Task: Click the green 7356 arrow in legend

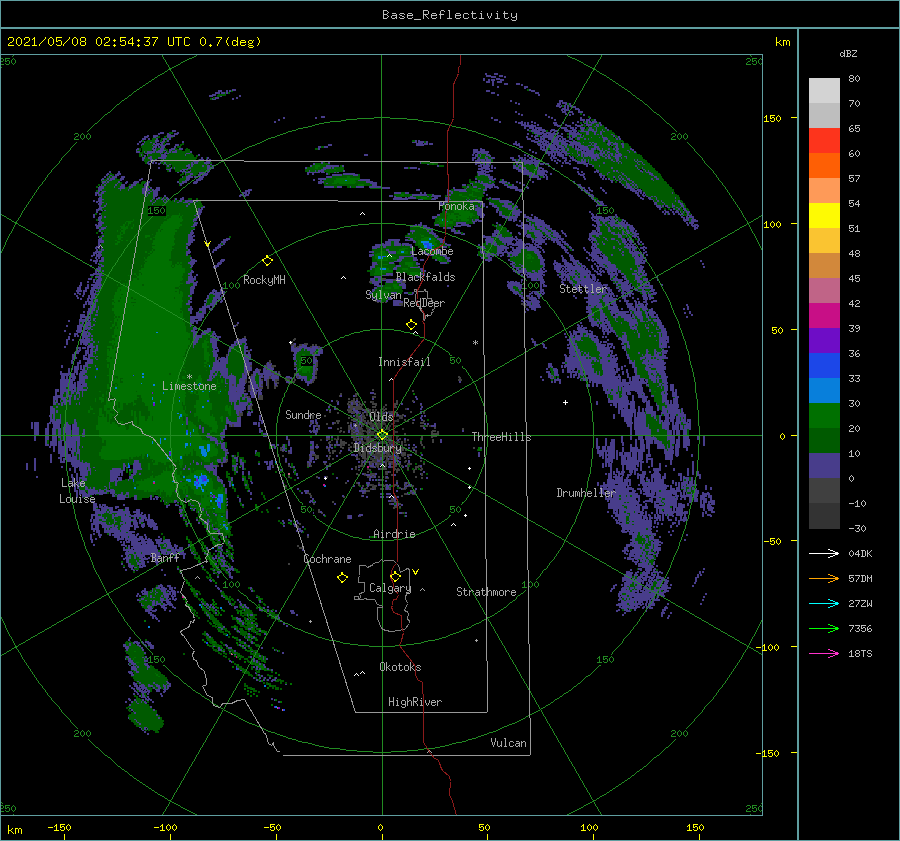Action: pyautogui.click(x=824, y=629)
